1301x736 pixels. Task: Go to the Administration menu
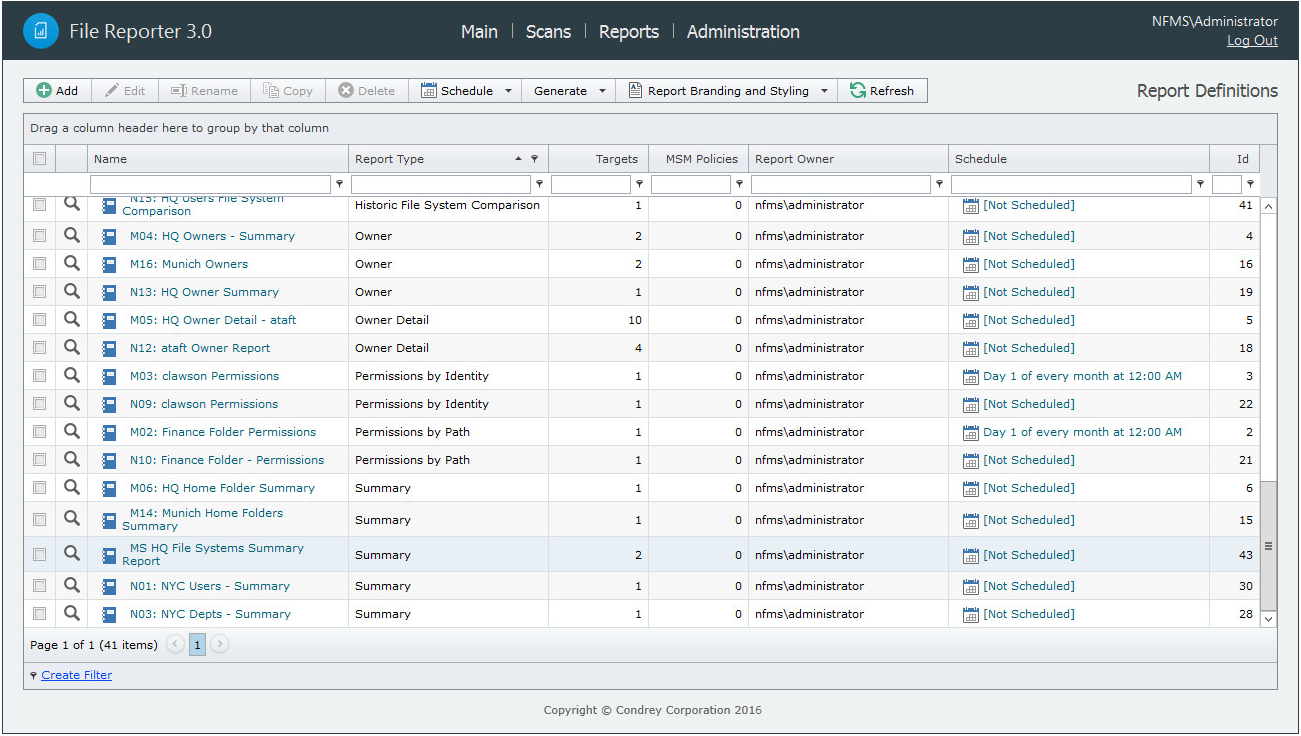[x=743, y=32]
